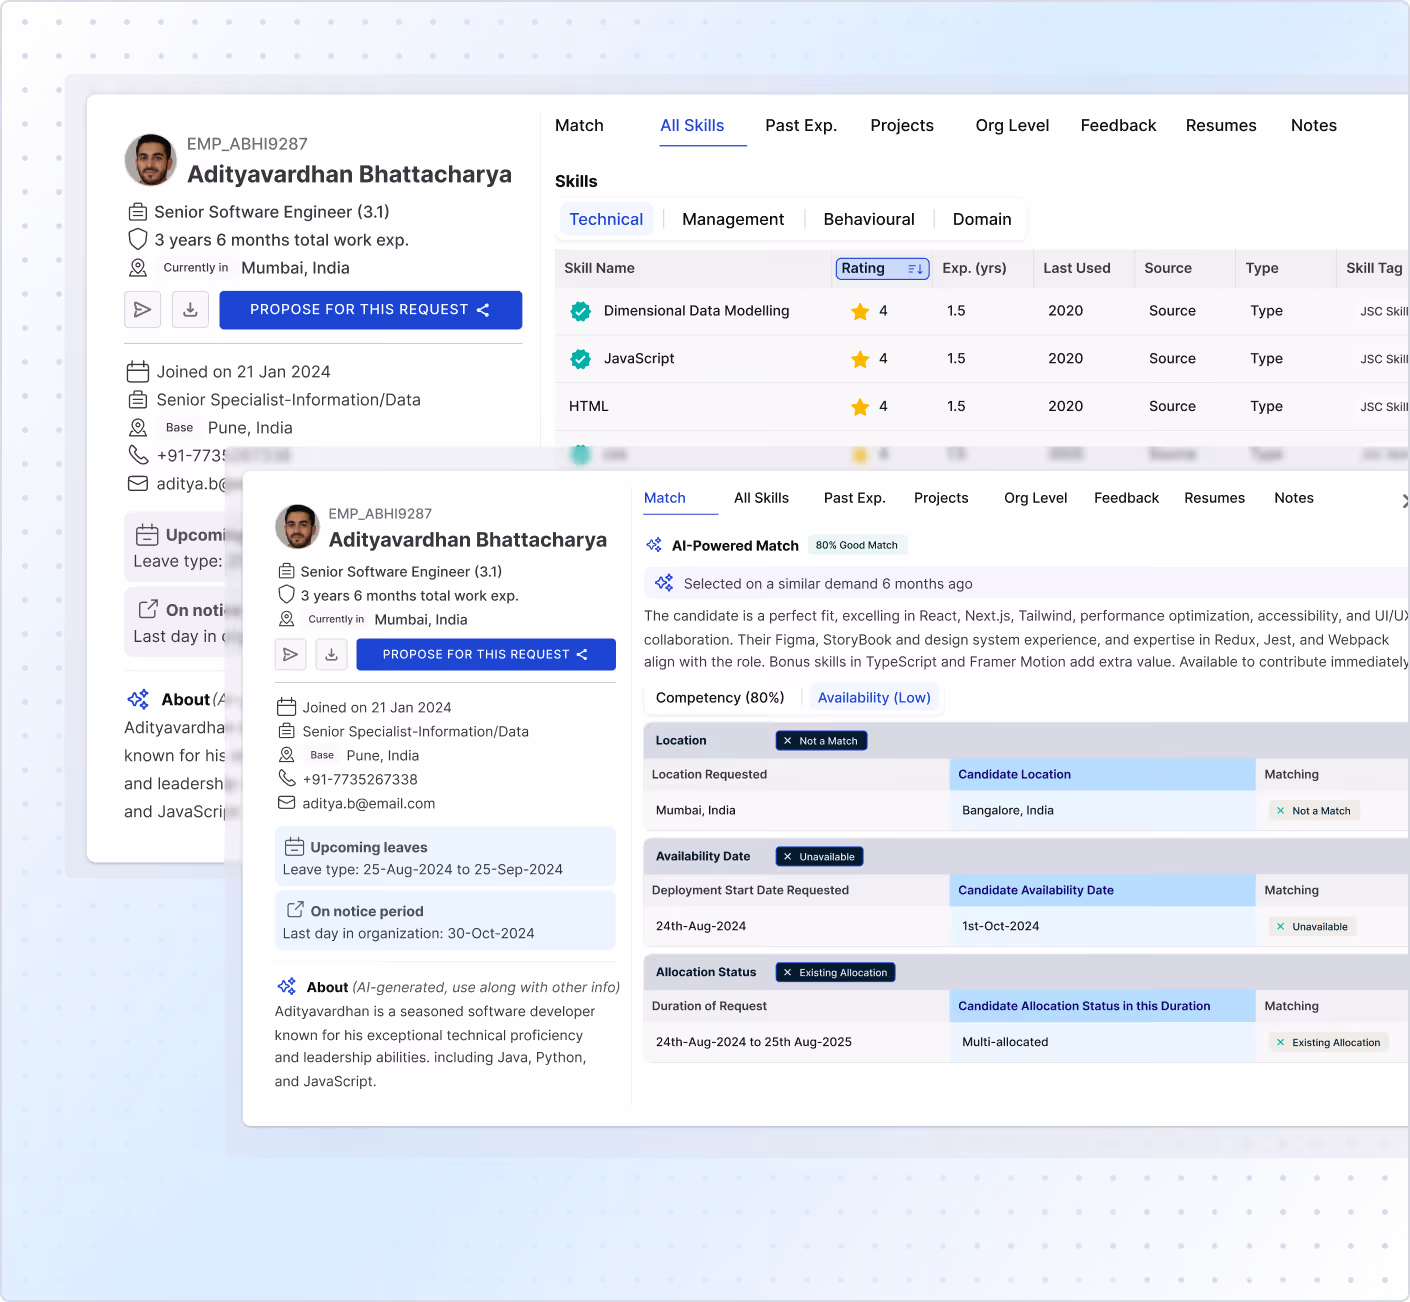Viewport: 1410px width, 1302px height.
Task: Click the AI sparkle icon next to AI-Powered Match
Action: 655,545
